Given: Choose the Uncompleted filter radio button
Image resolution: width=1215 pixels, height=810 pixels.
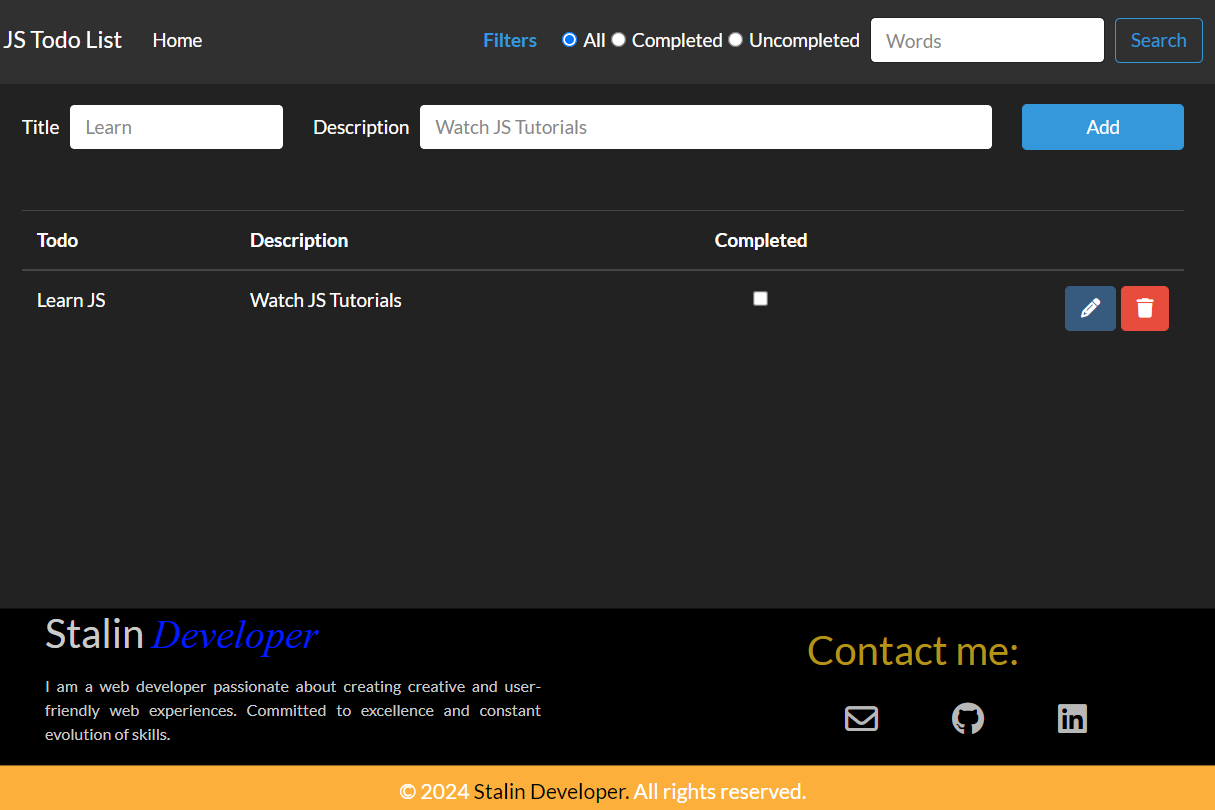Looking at the screenshot, I should (x=736, y=40).
